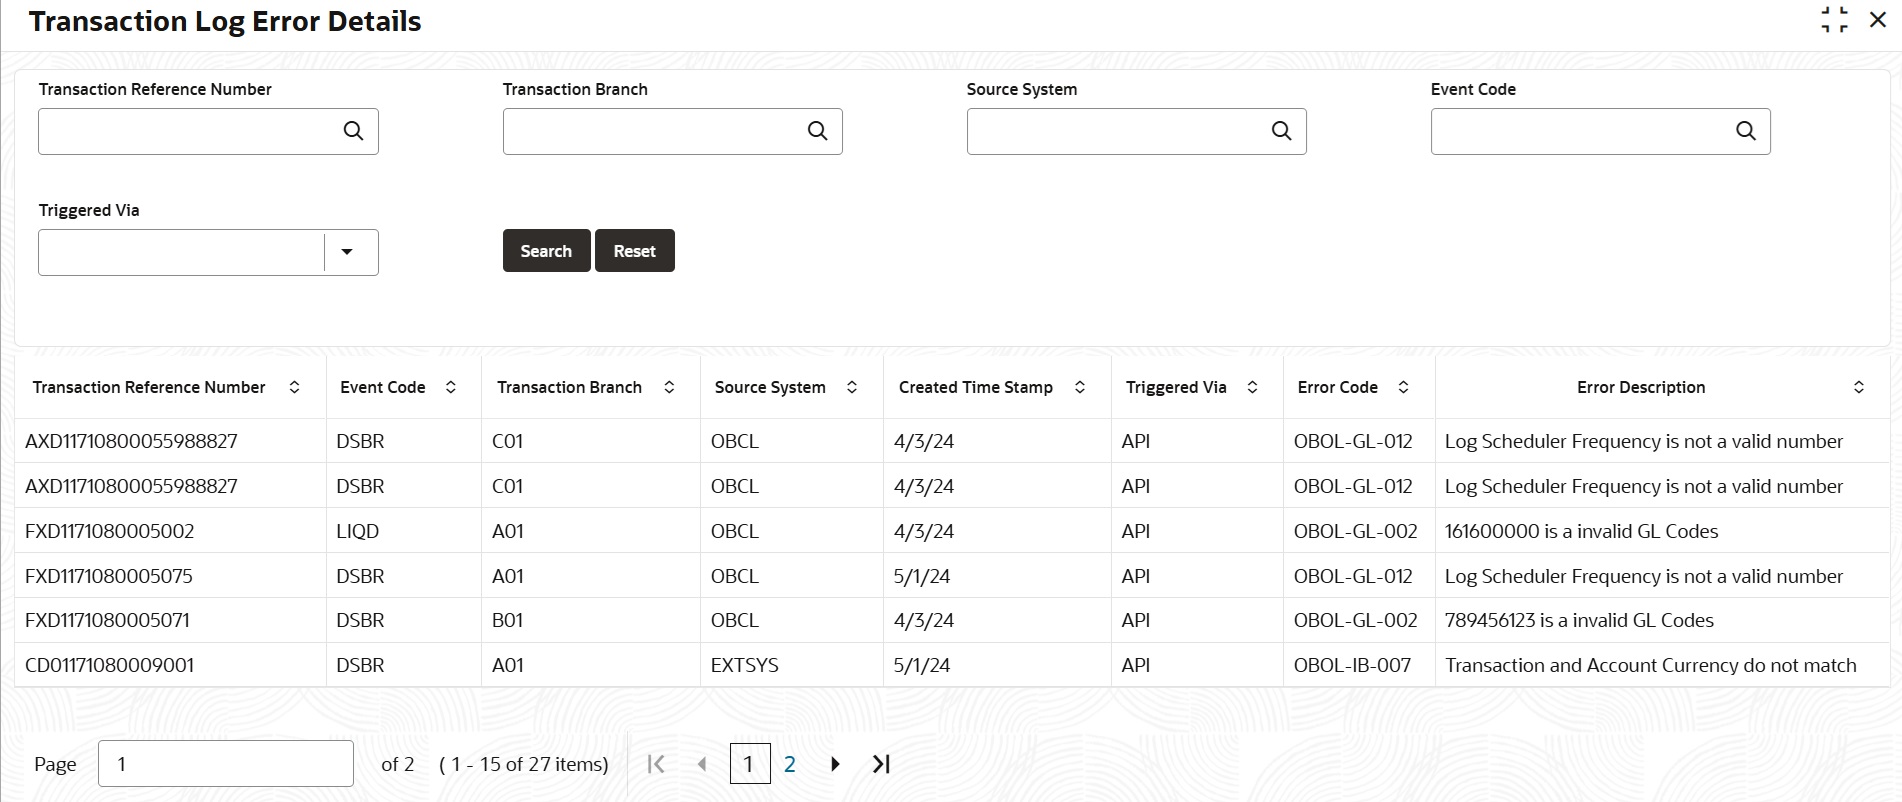This screenshot has height=802, width=1902.
Task: Expand the Triggered Via dropdown
Action: (x=347, y=252)
